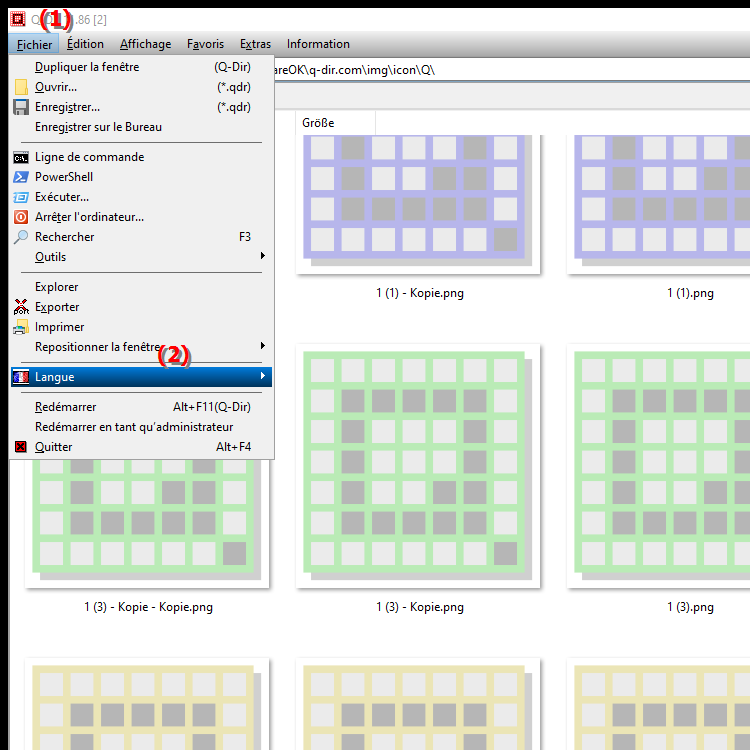Click Alt+F4 shortcut text beside Quitter
The image size is (750, 750).
click(x=233, y=447)
